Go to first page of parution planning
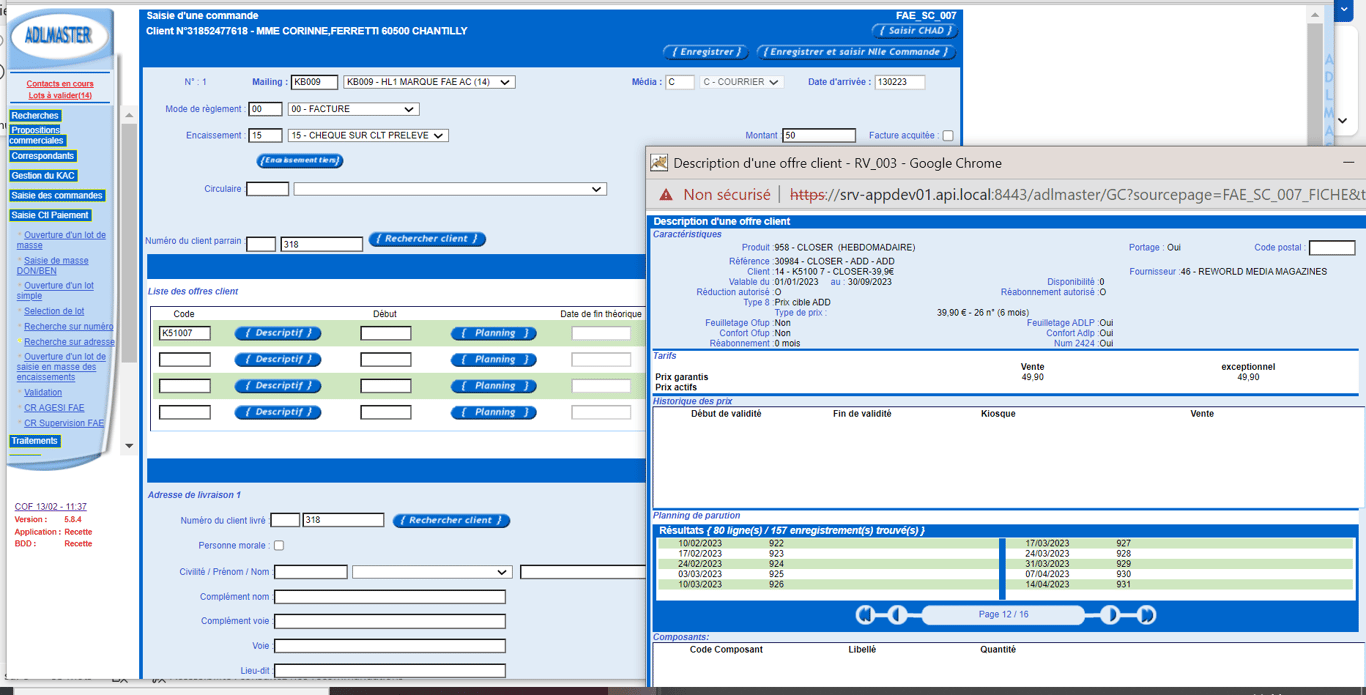This screenshot has height=695, width=1366. pyautogui.click(x=866, y=615)
